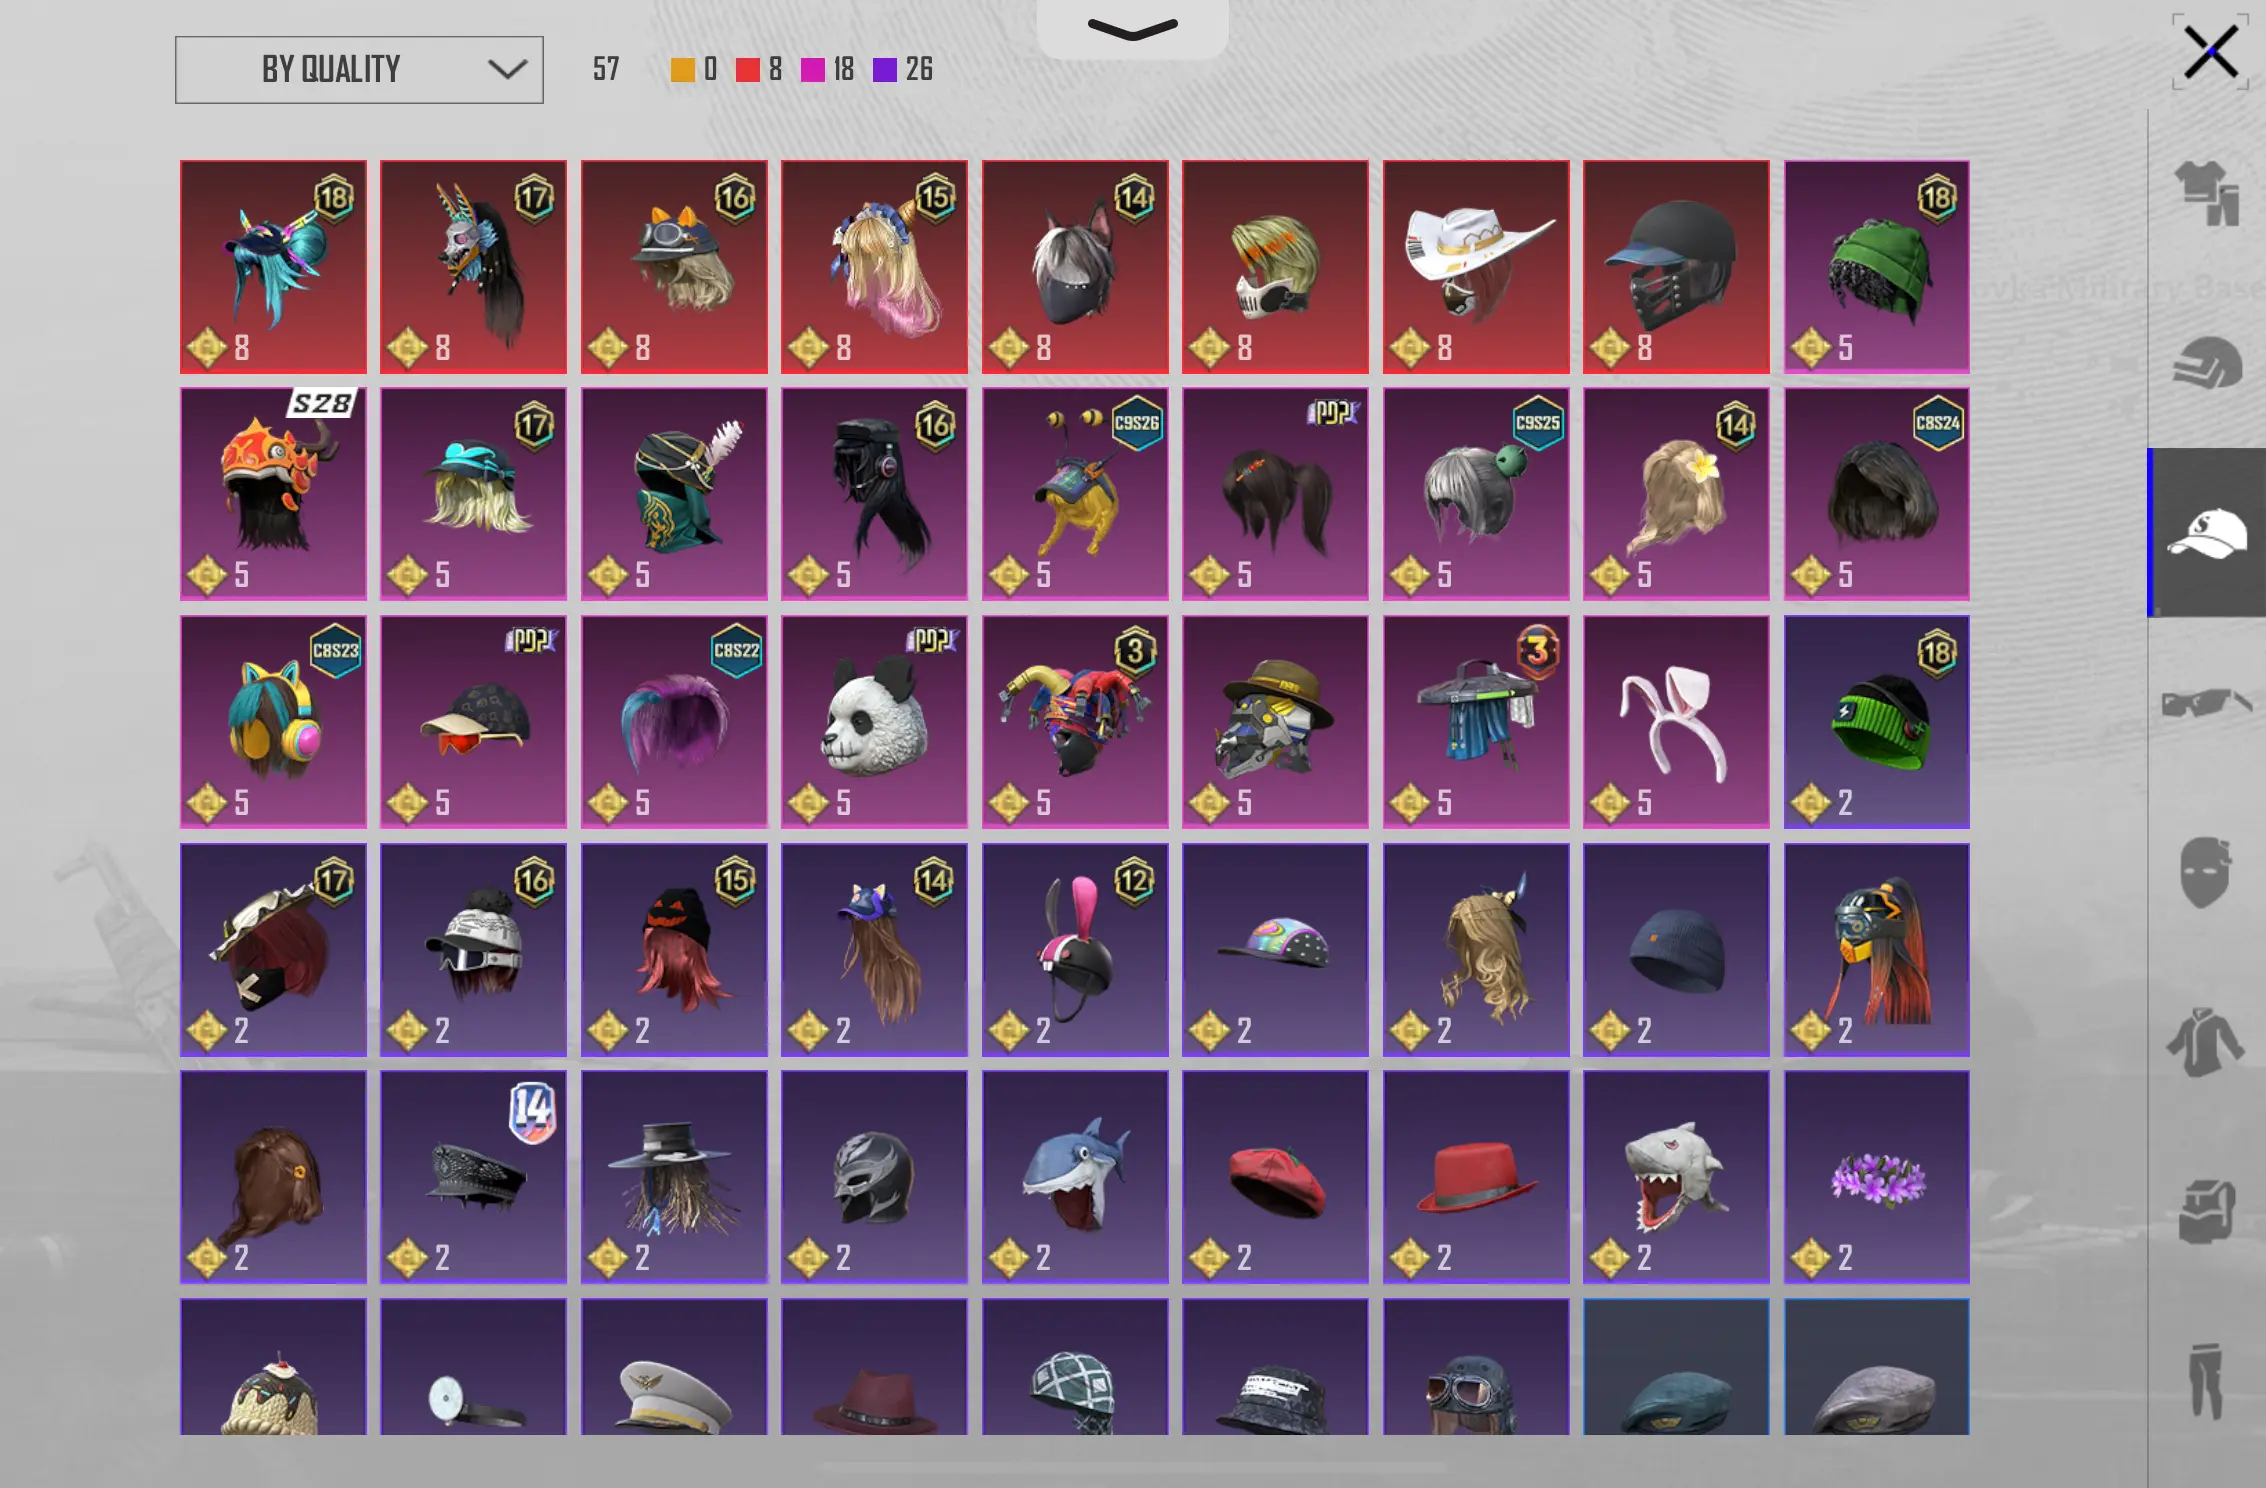Pick the red fedora hat item
Image resolution: width=2266 pixels, height=1488 pixels.
coord(1475,1177)
